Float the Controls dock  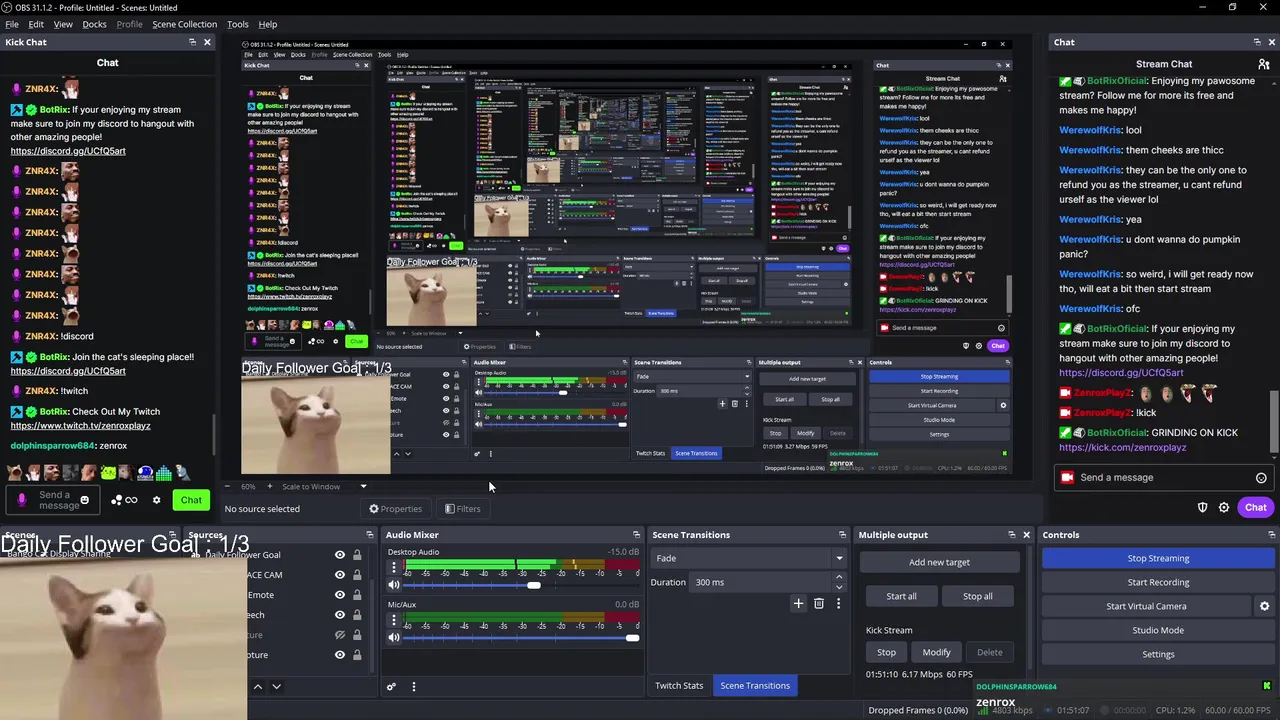(1271, 535)
